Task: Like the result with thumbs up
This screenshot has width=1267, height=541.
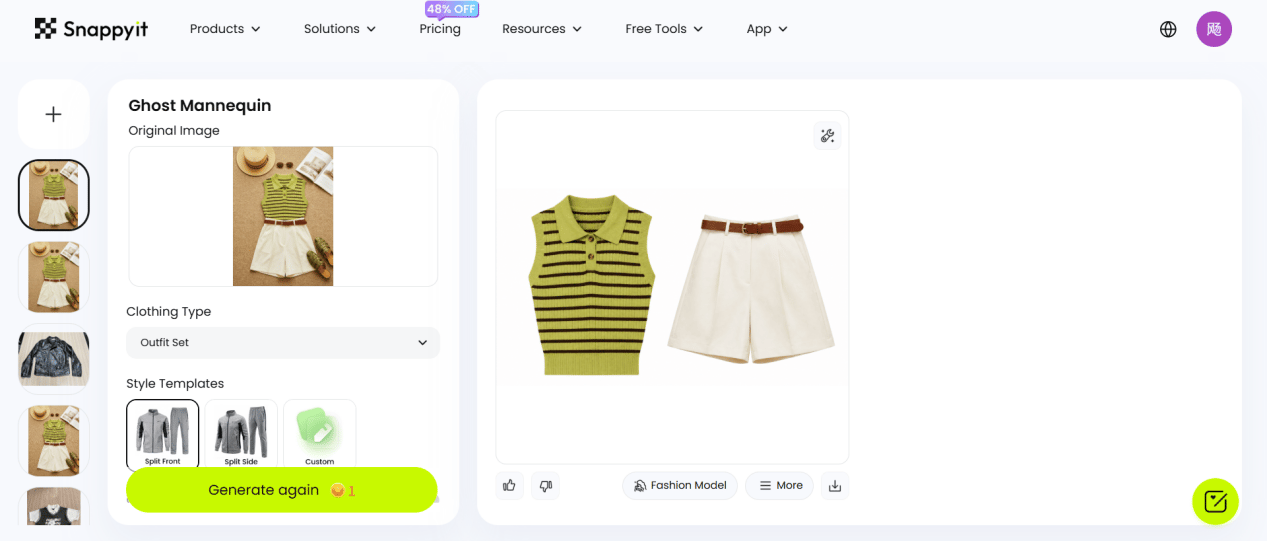Action: coord(510,485)
